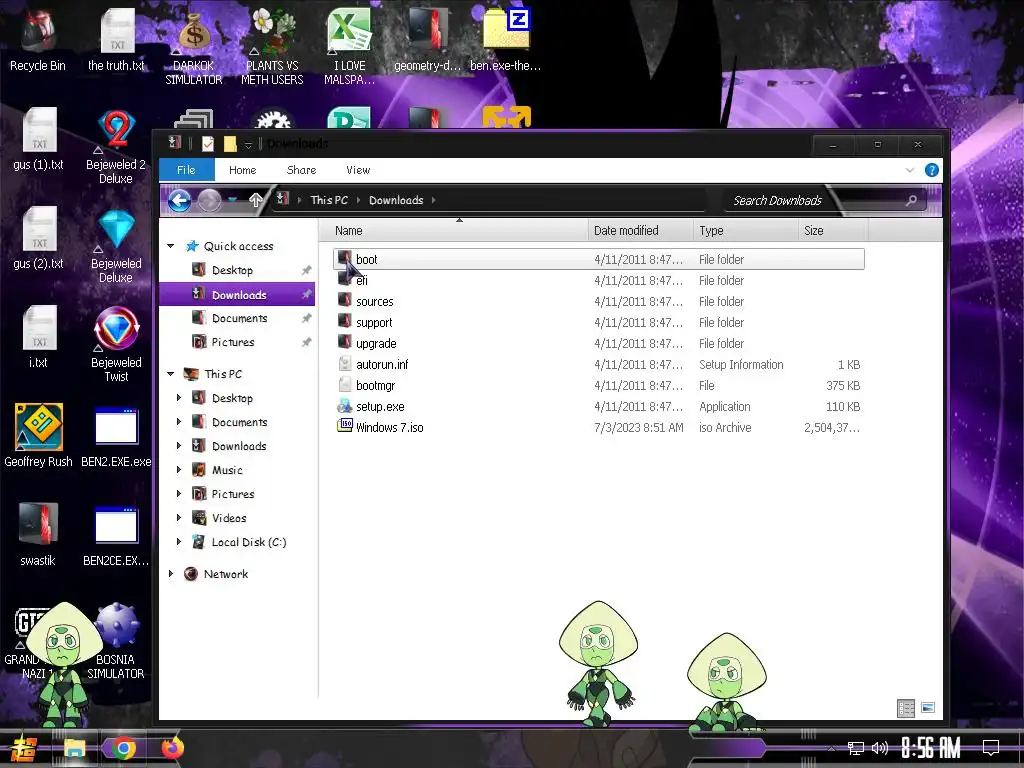Click the New folder quick toolbar icon
Viewport: 1024px width, 768px height.
pos(230,144)
